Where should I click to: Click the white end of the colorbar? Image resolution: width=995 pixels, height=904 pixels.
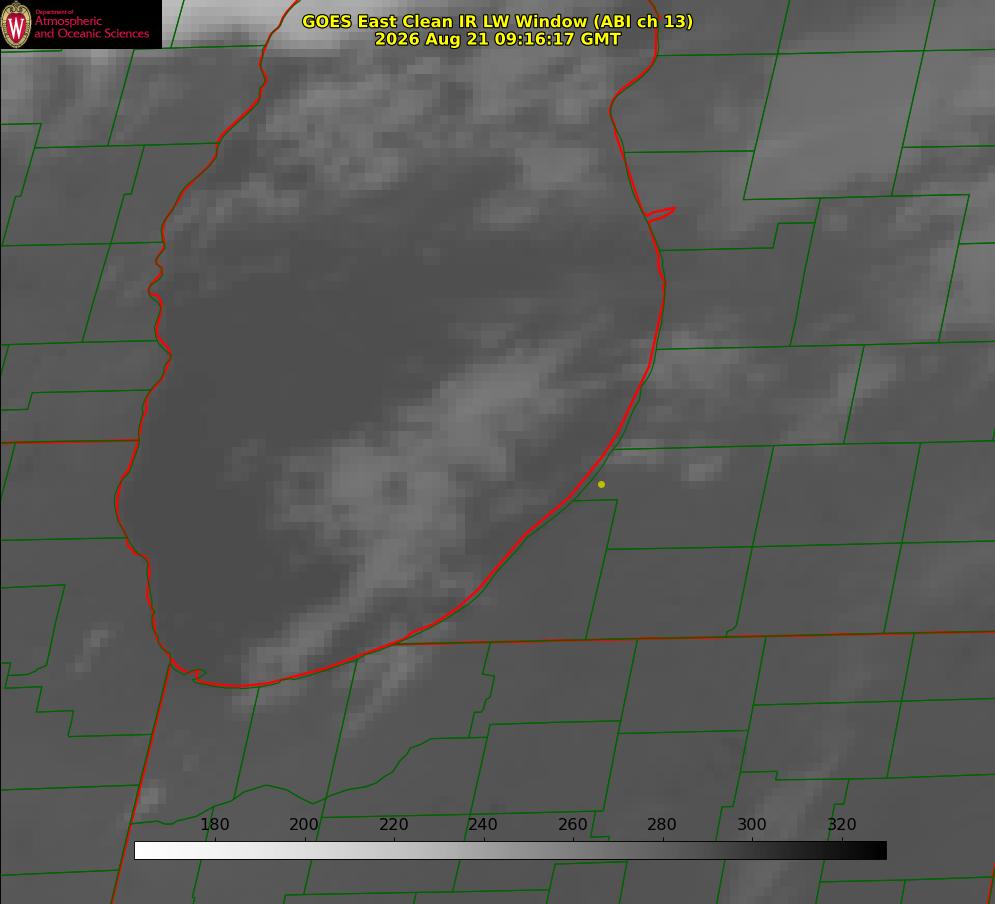point(146,851)
